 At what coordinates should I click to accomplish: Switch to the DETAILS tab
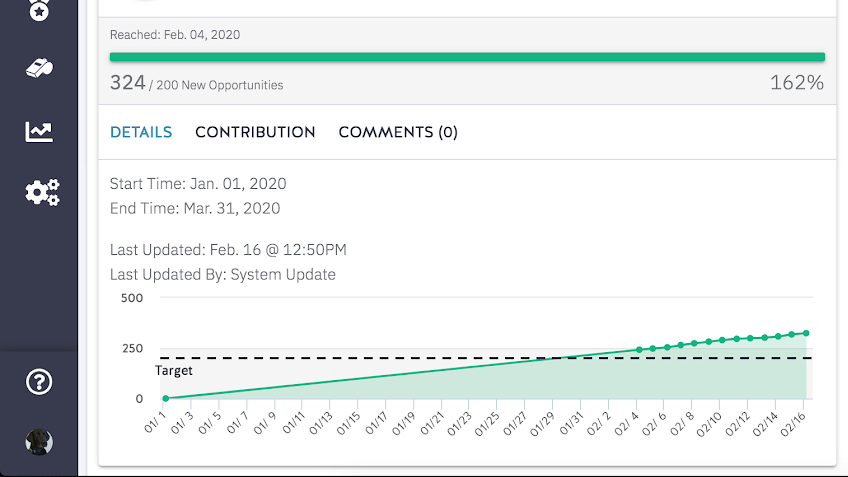(141, 132)
